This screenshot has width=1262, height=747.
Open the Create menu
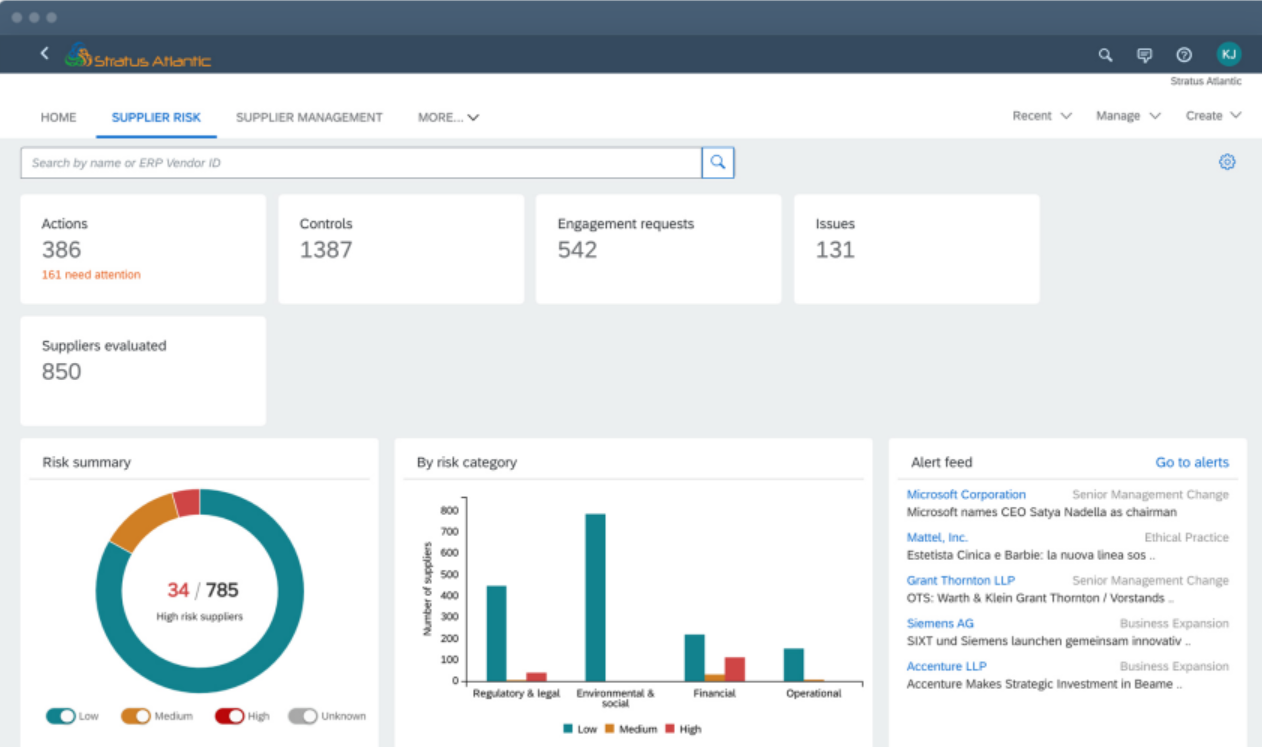pyautogui.click(x=1212, y=115)
